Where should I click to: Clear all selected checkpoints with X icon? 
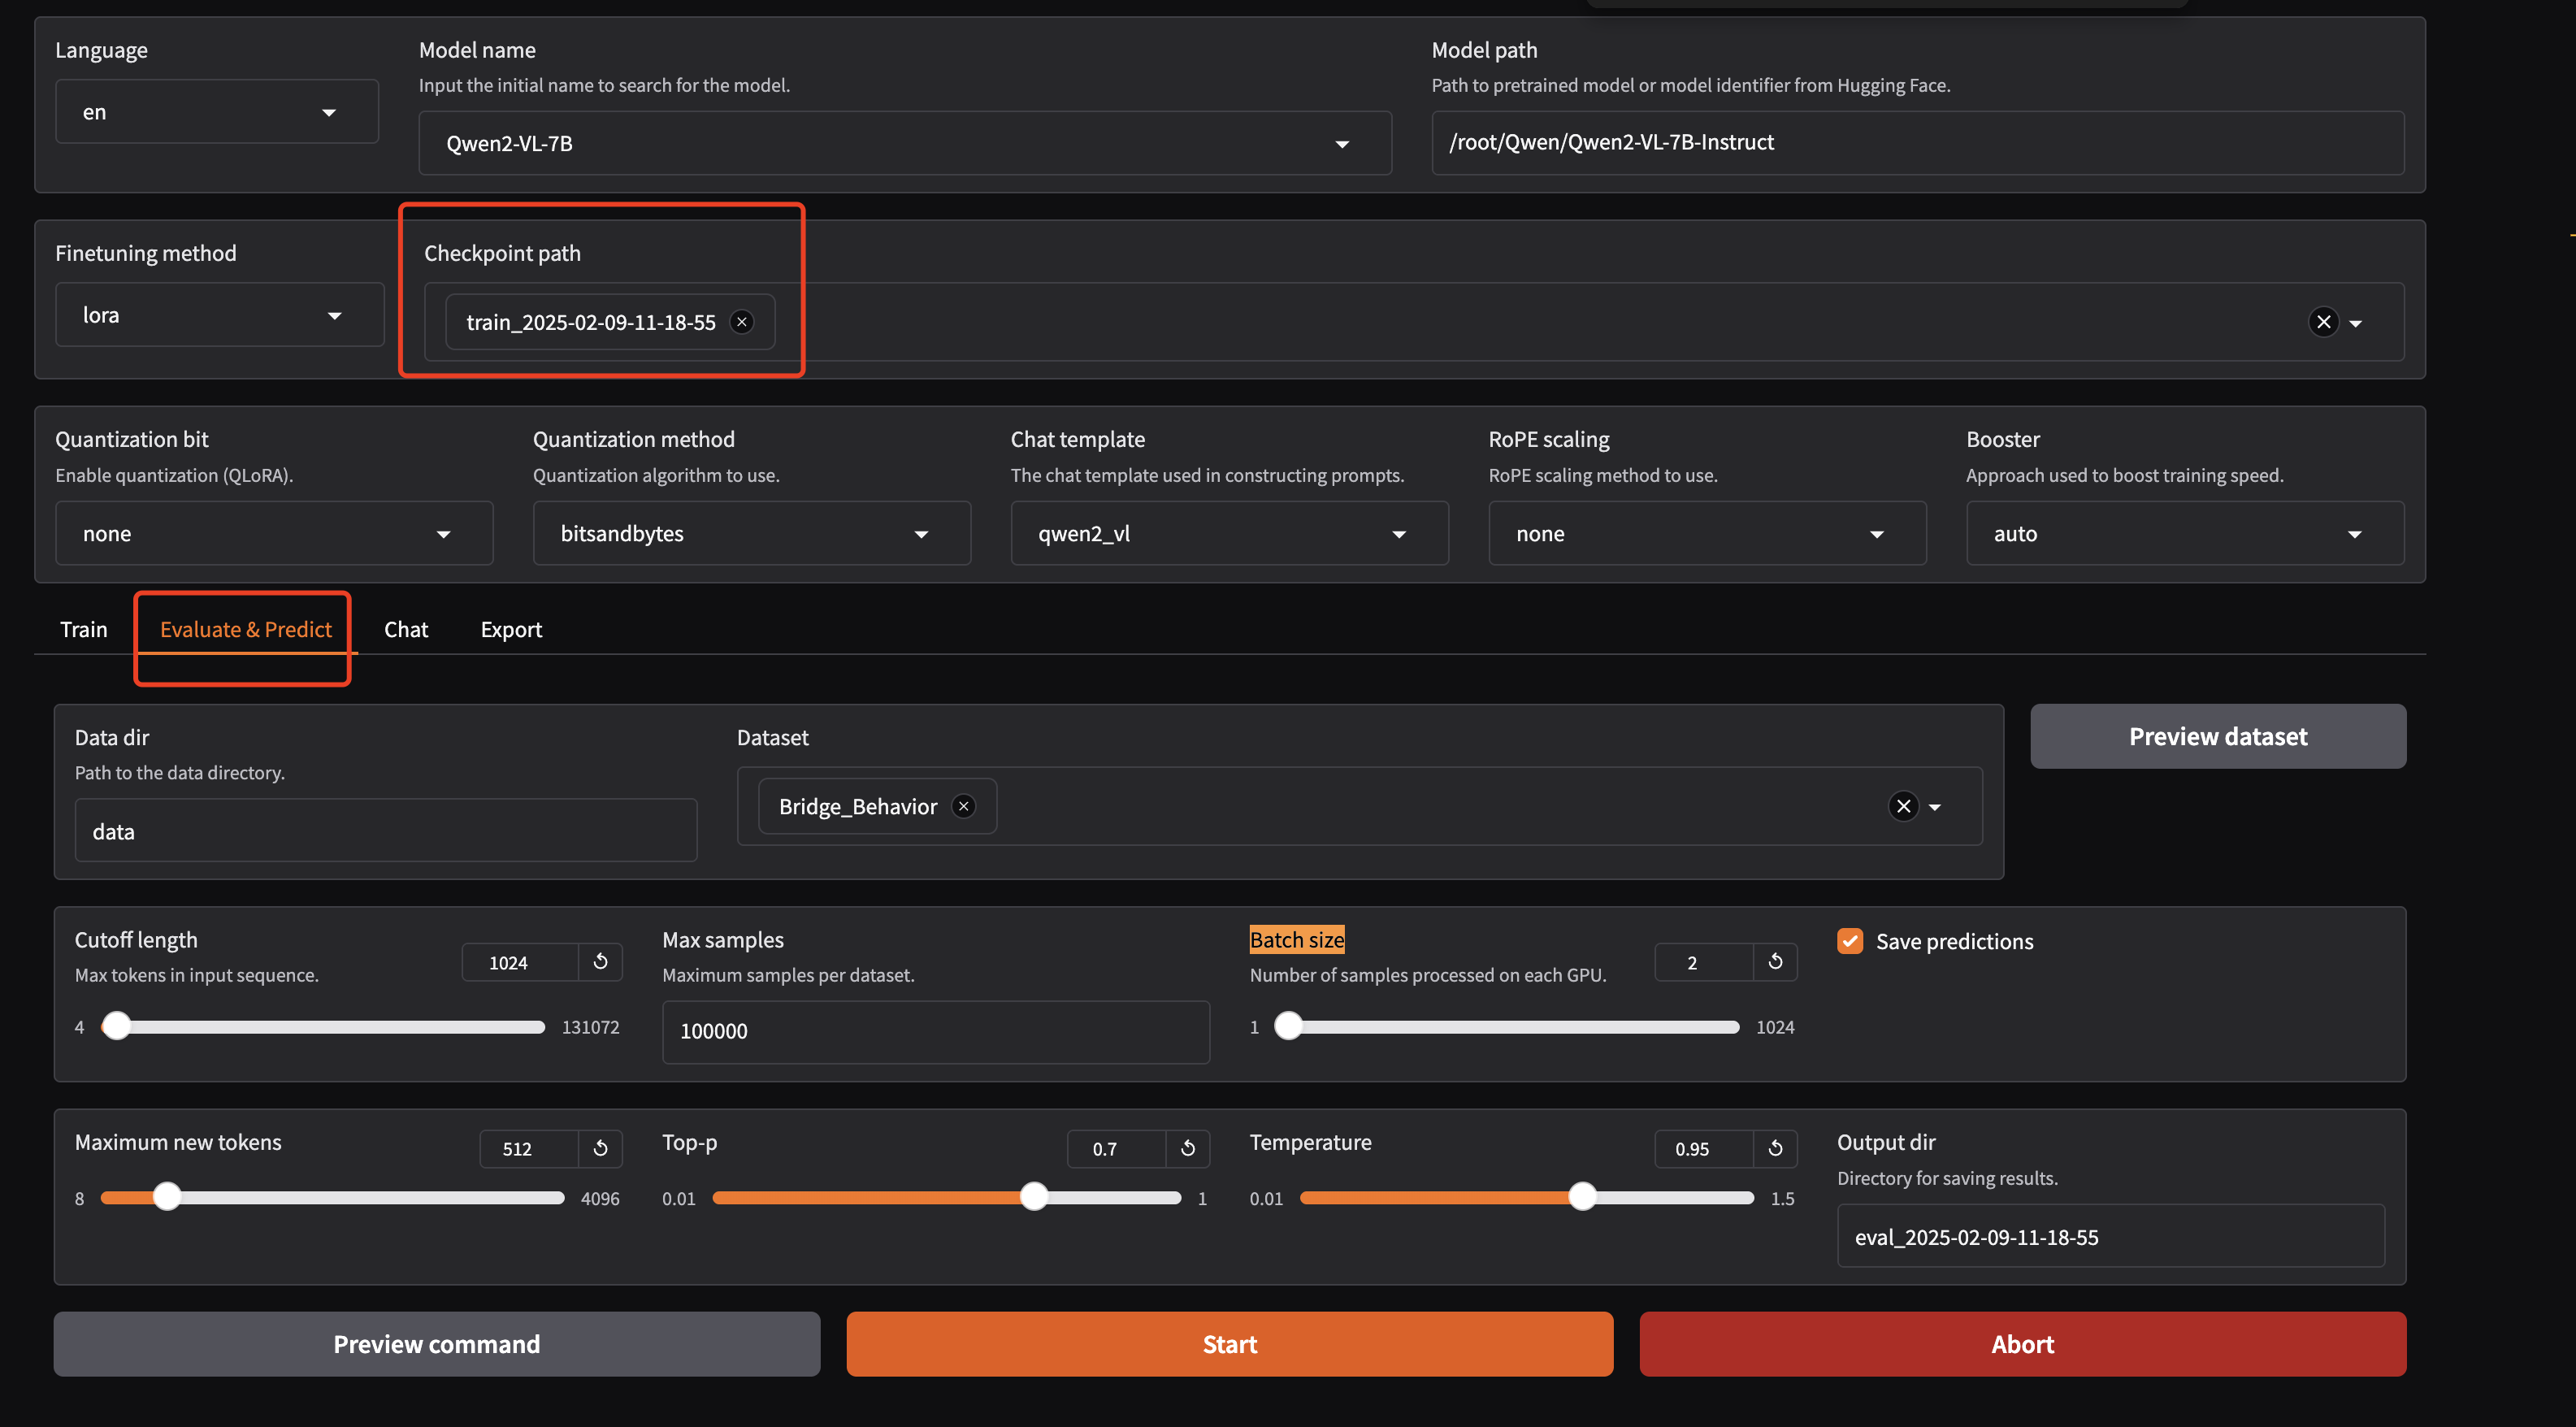click(x=2323, y=322)
